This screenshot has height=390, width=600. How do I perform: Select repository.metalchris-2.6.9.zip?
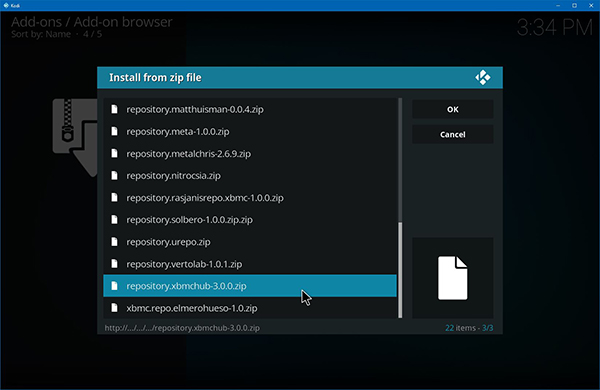pyautogui.click(x=250, y=154)
